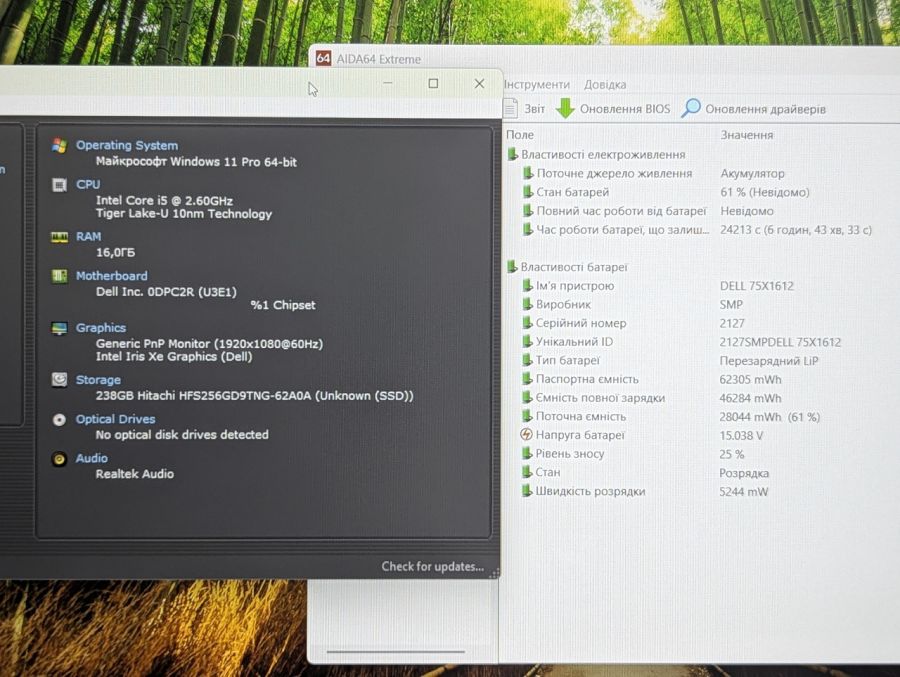Click the battery icon beside Рівень зносу
Image resolution: width=900 pixels, height=677 pixels.
[x=527, y=453]
